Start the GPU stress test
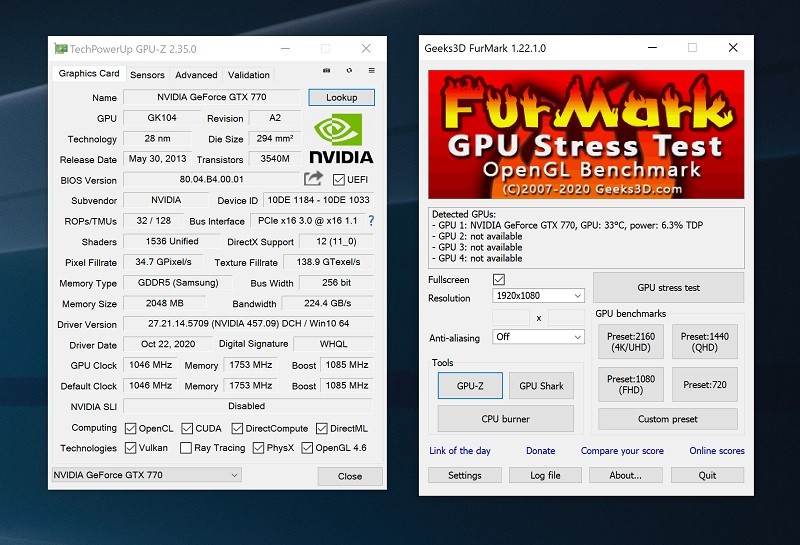 [x=668, y=288]
